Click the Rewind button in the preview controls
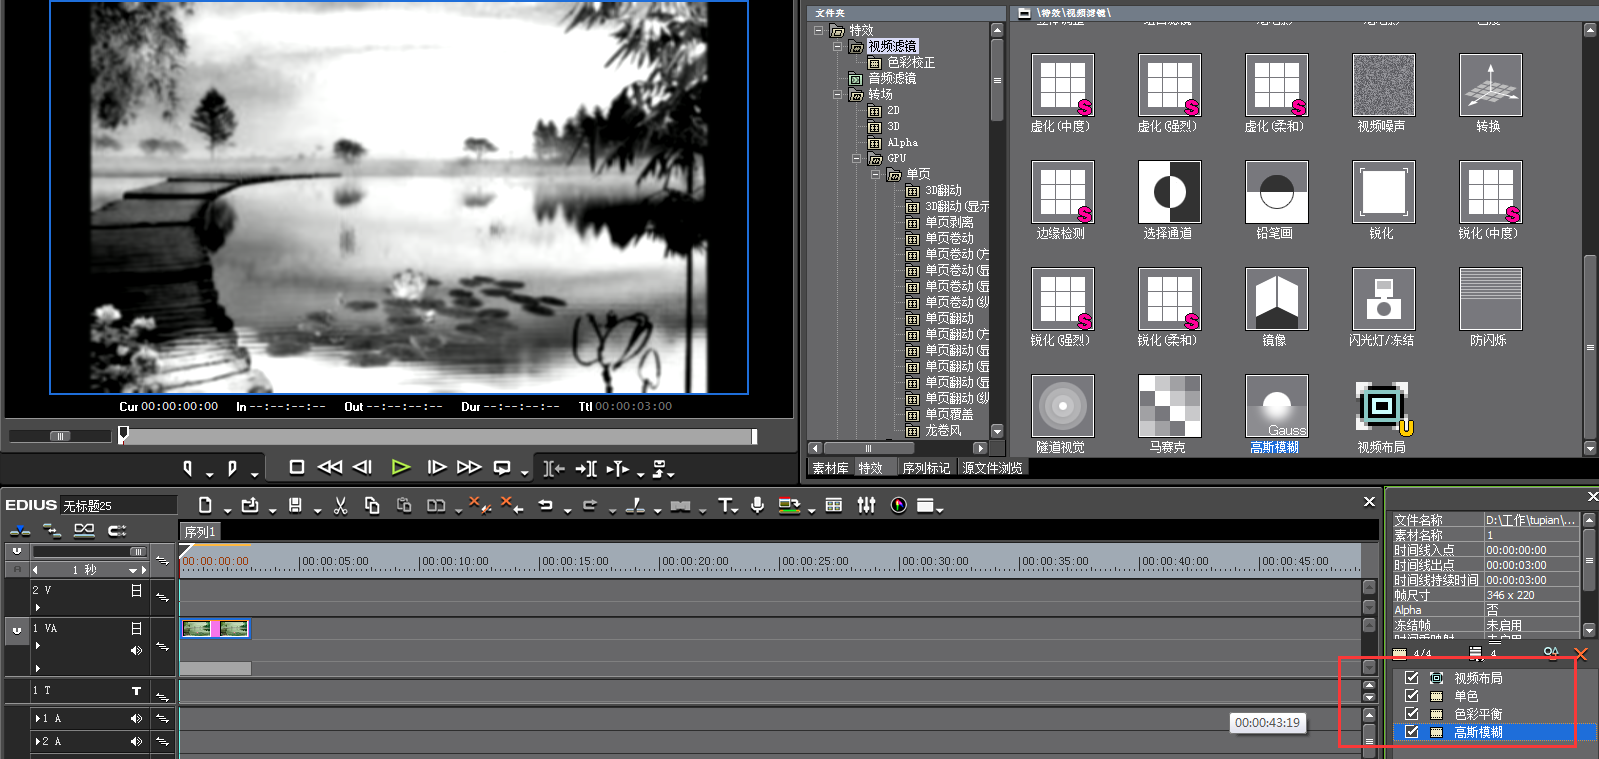The width and height of the screenshot is (1599, 759). (329, 467)
